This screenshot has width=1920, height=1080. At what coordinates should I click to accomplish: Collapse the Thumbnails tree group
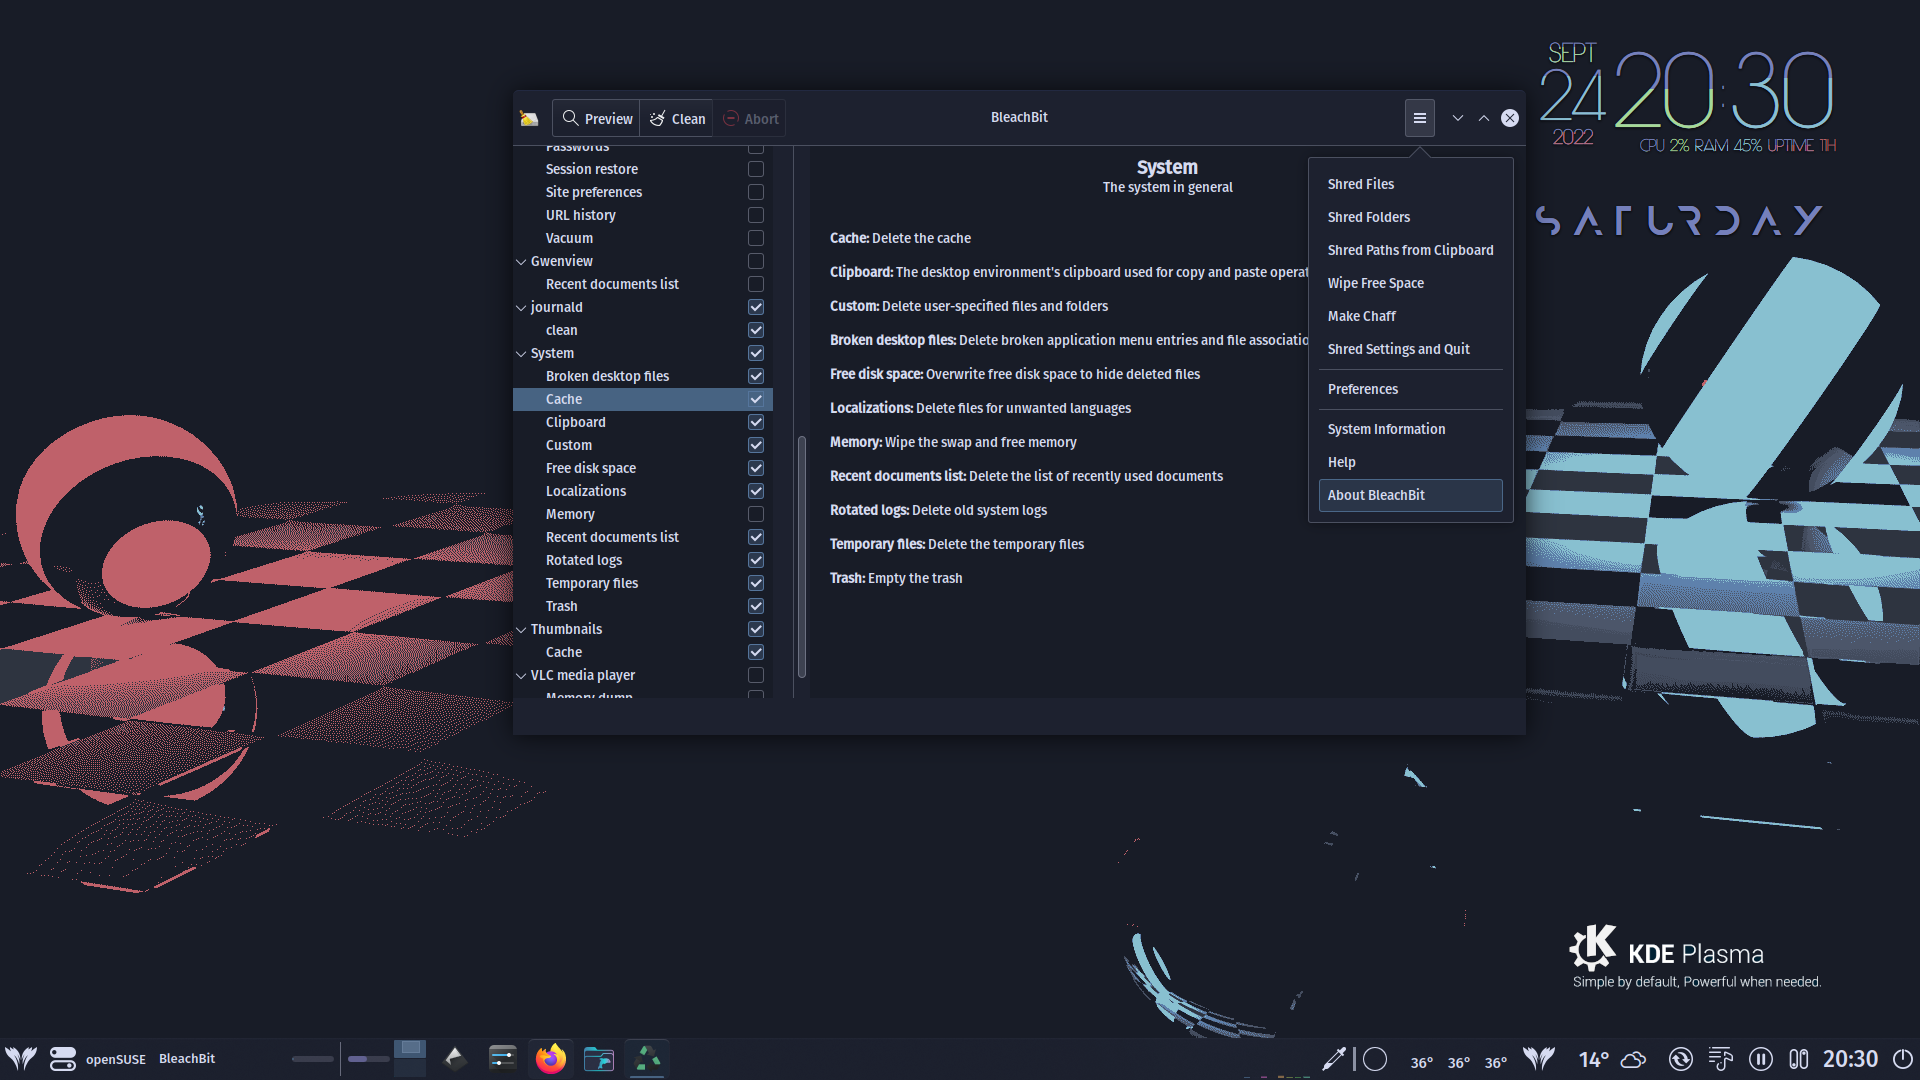coord(521,630)
